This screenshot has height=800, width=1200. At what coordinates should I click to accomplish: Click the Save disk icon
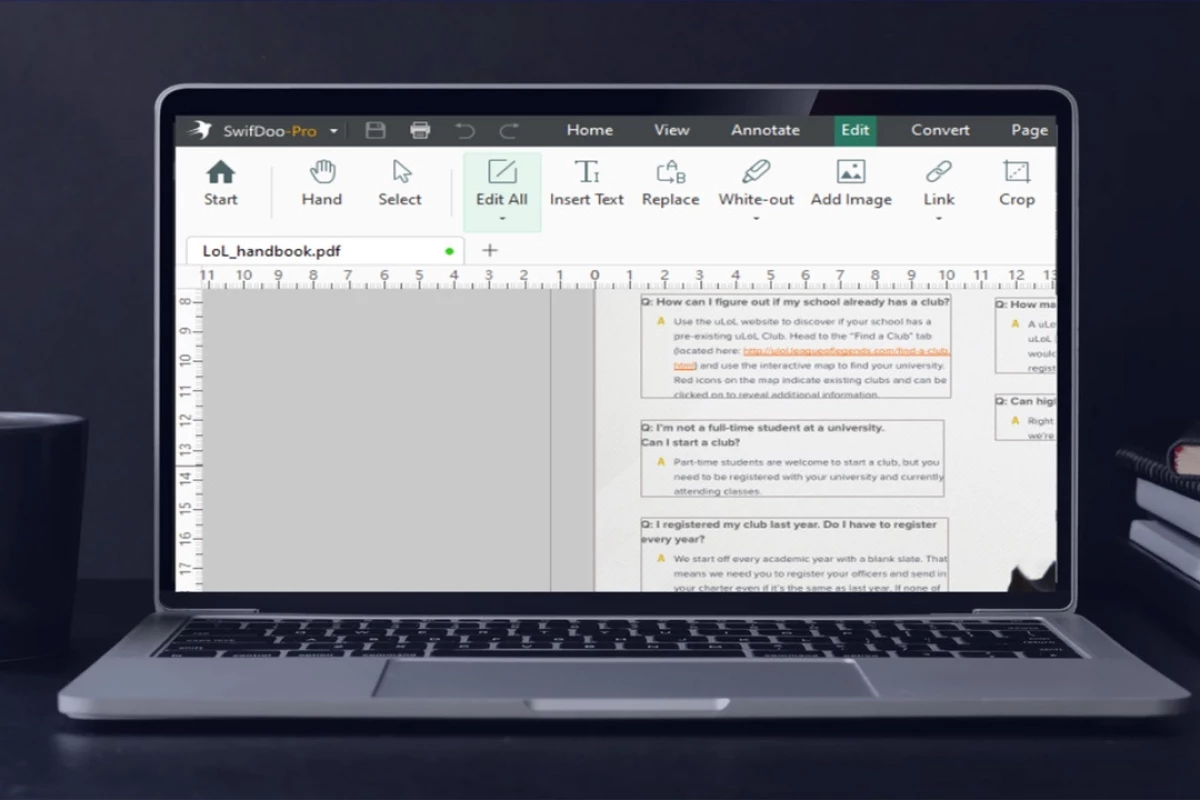pos(375,130)
